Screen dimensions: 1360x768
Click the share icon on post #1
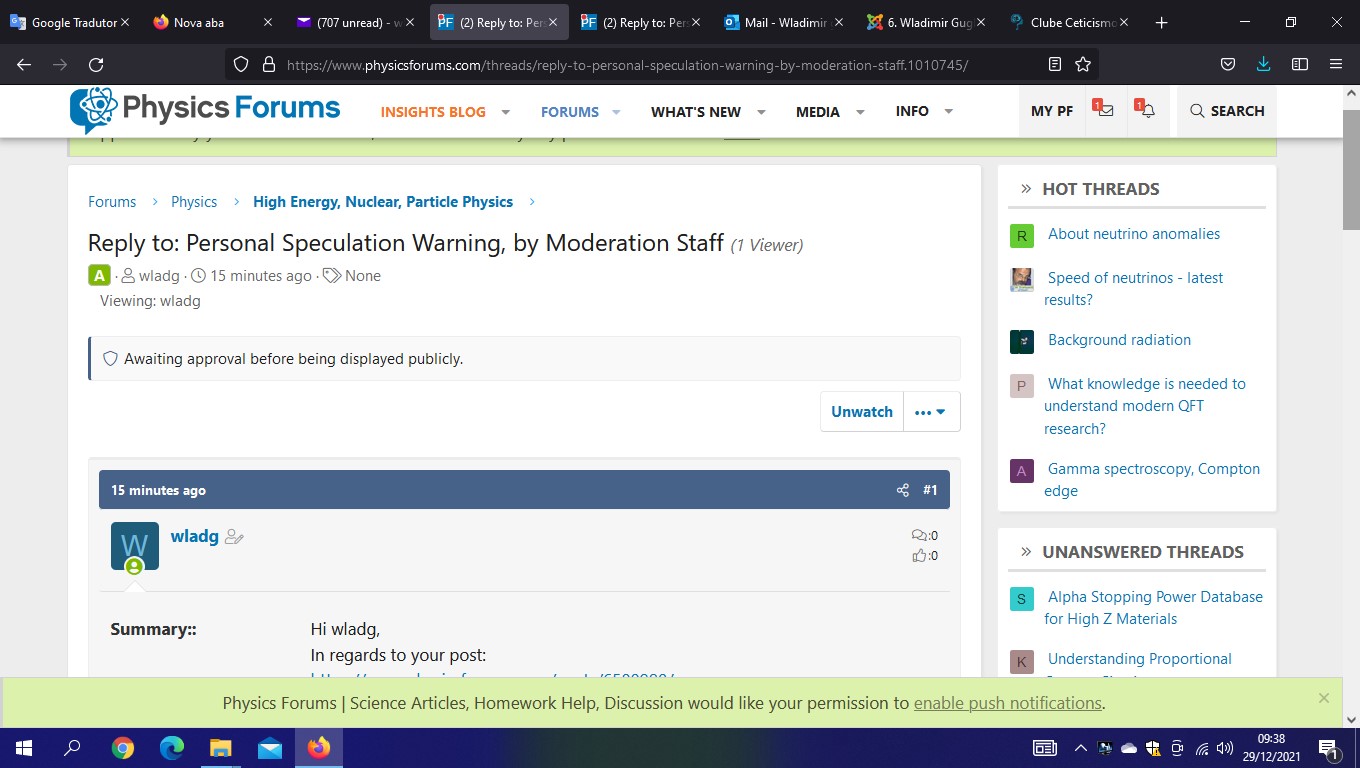click(902, 490)
